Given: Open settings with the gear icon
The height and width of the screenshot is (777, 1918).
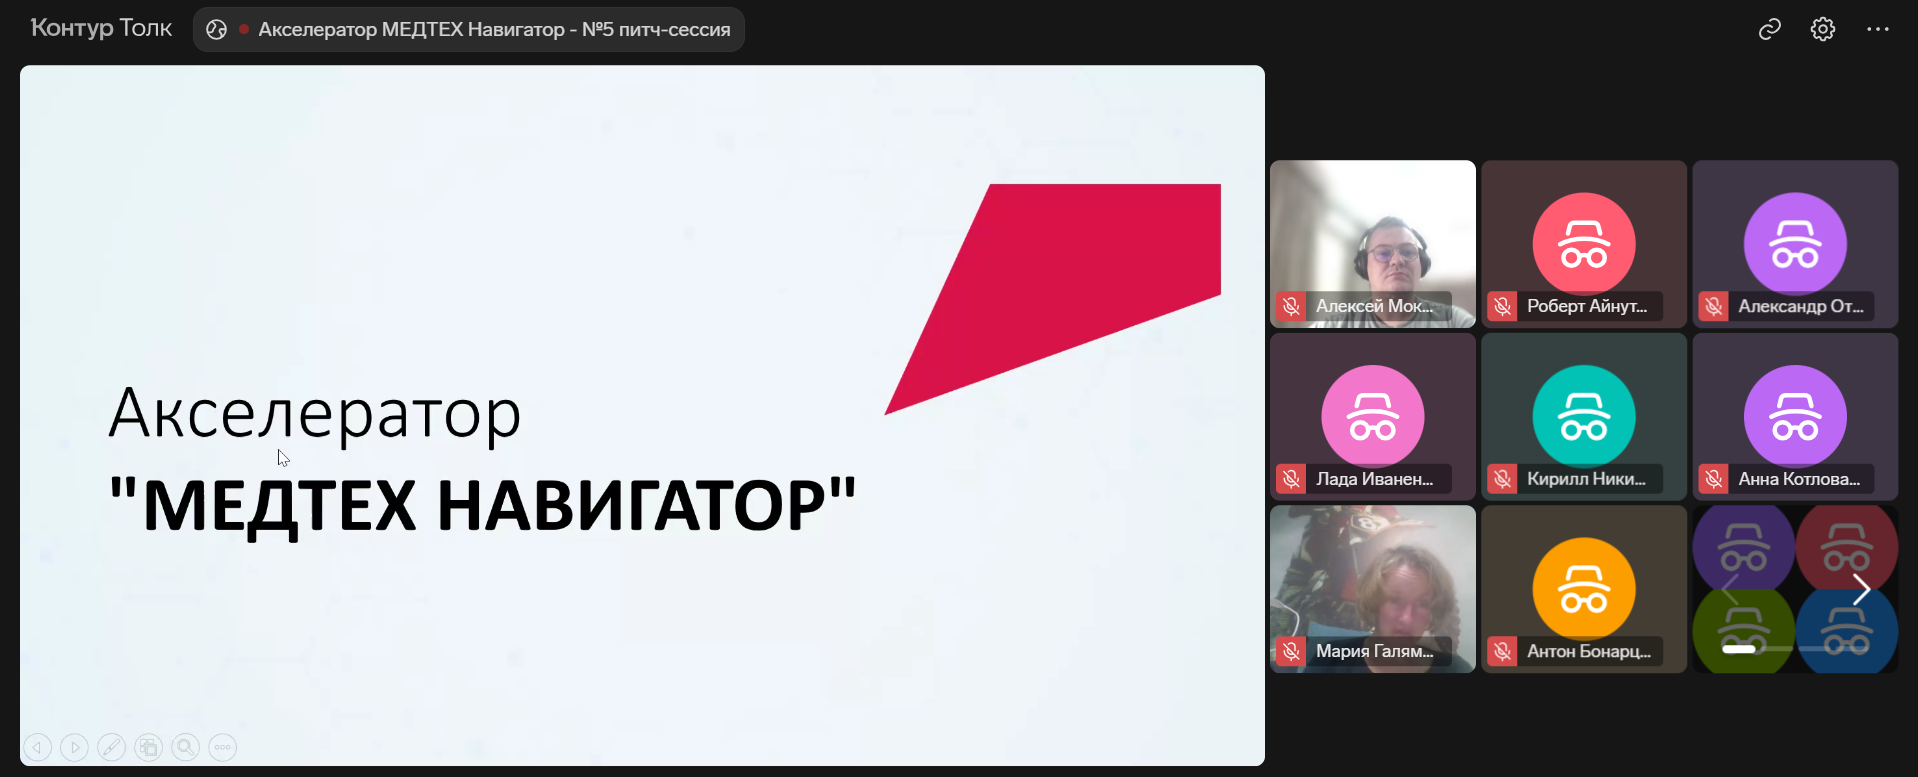Looking at the screenshot, I should (1822, 30).
